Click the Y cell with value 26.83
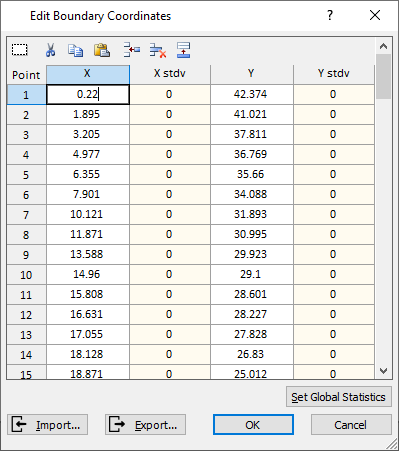399x451 pixels. click(x=252, y=354)
